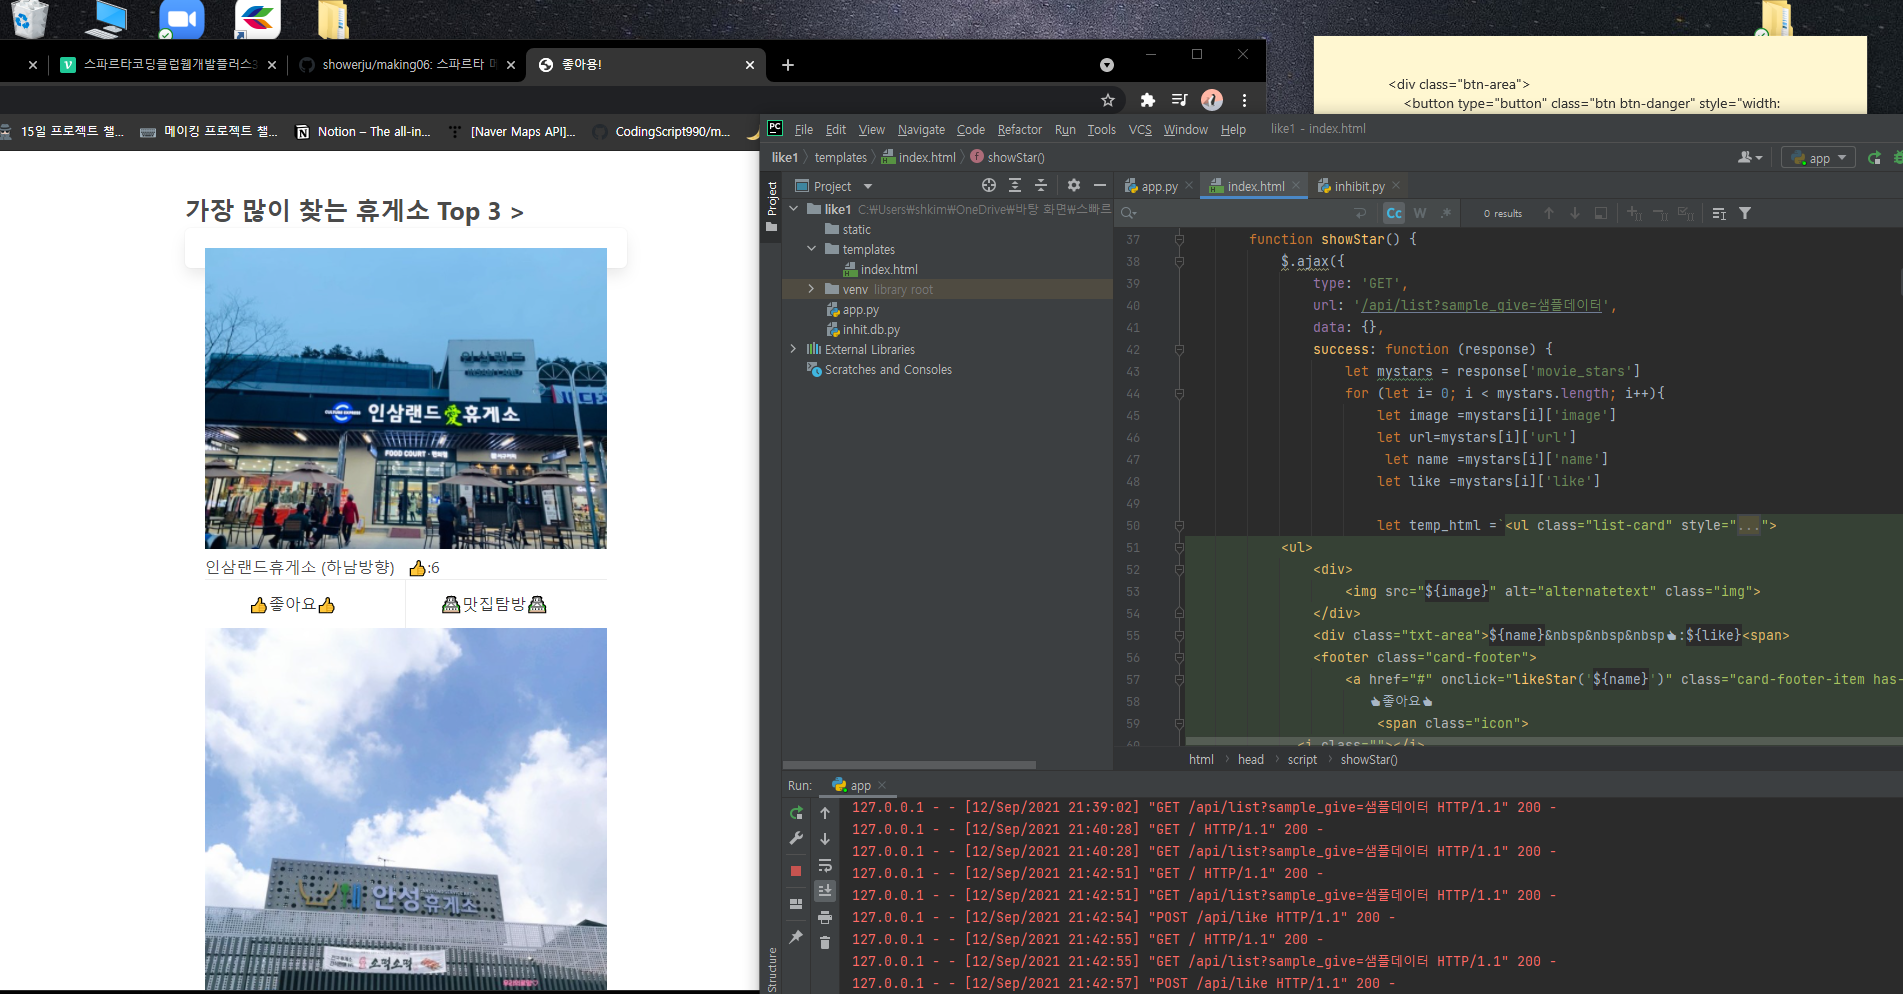The width and height of the screenshot is (1903, 994).
Task: Toggle Match Case in search bar
Action: point(1394,213)
